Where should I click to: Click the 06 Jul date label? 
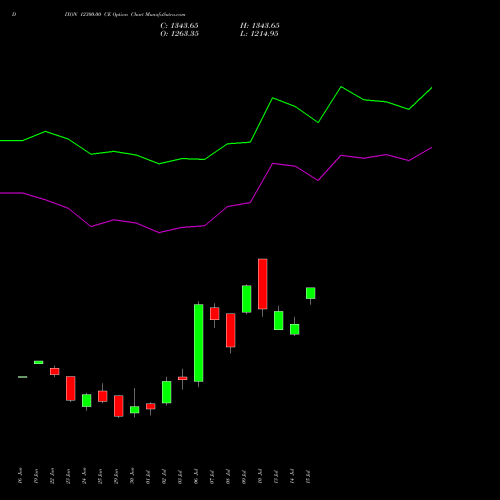(196, 476)
